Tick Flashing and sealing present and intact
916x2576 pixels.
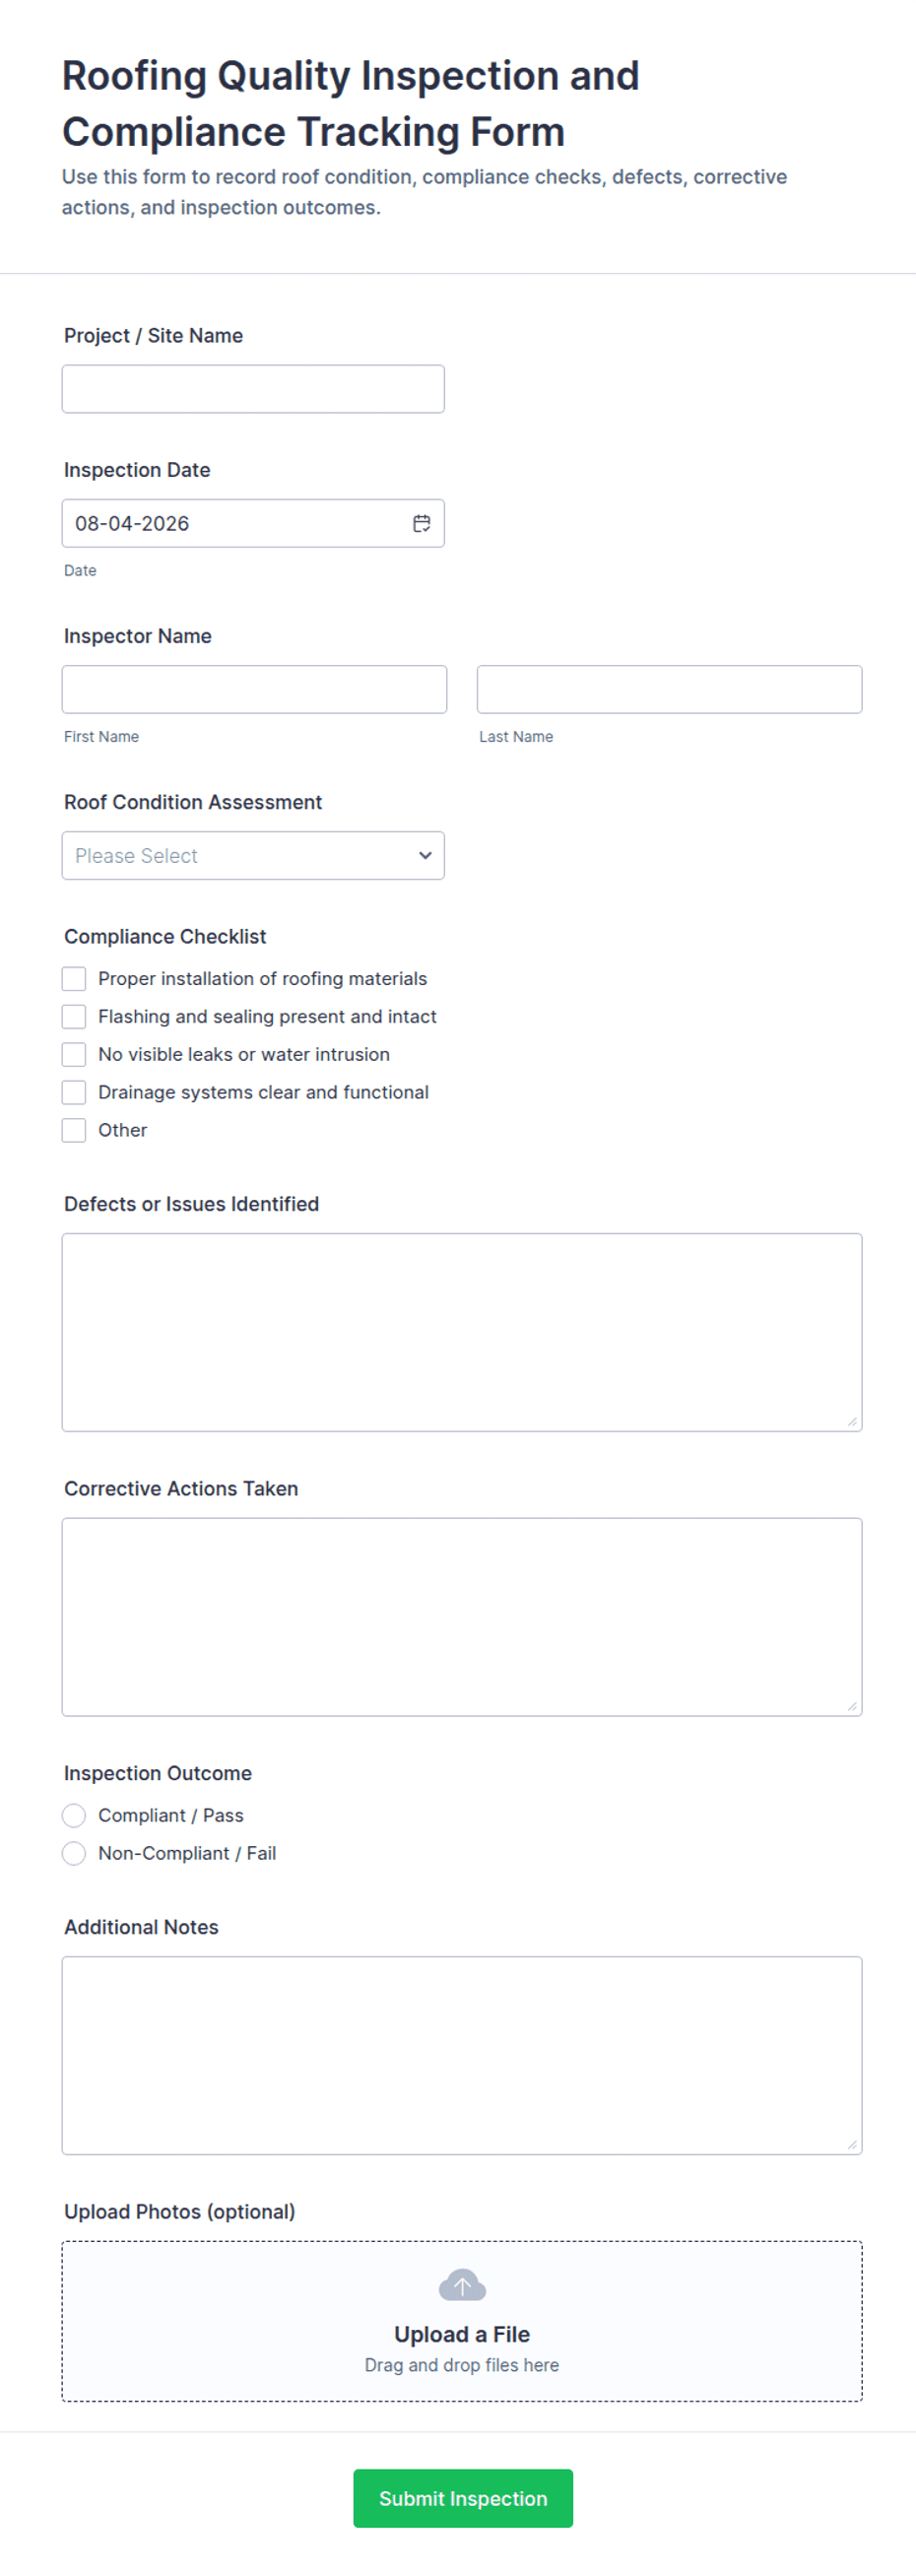(74, 1016)
